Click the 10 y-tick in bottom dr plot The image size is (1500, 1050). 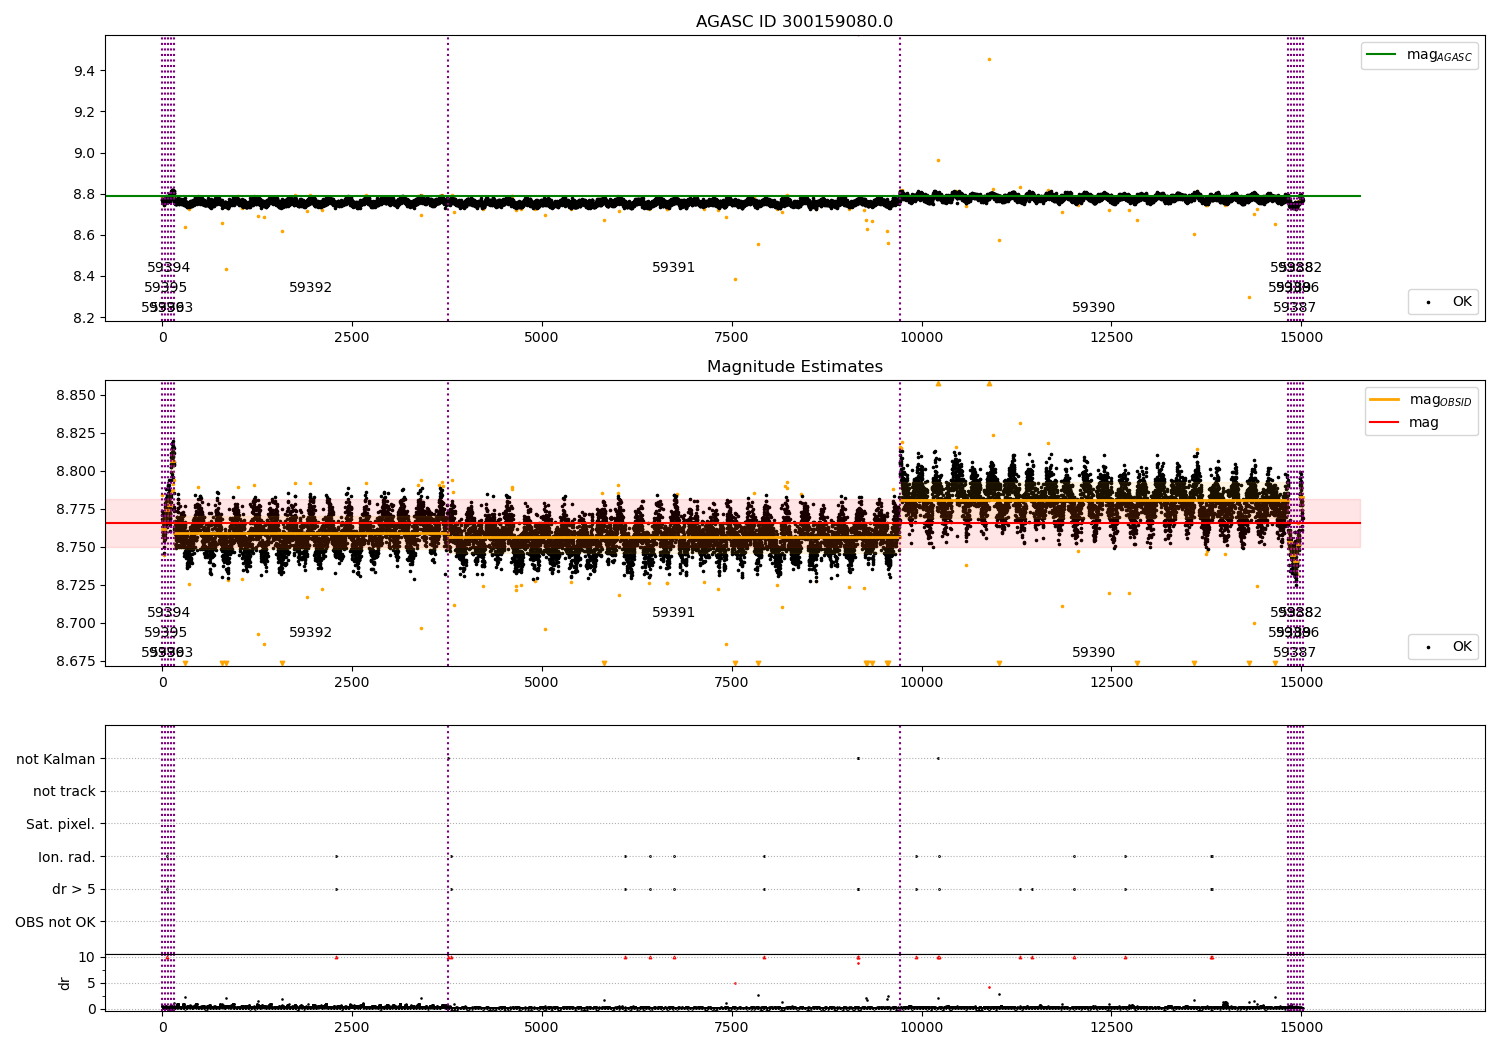coord(87,957)
